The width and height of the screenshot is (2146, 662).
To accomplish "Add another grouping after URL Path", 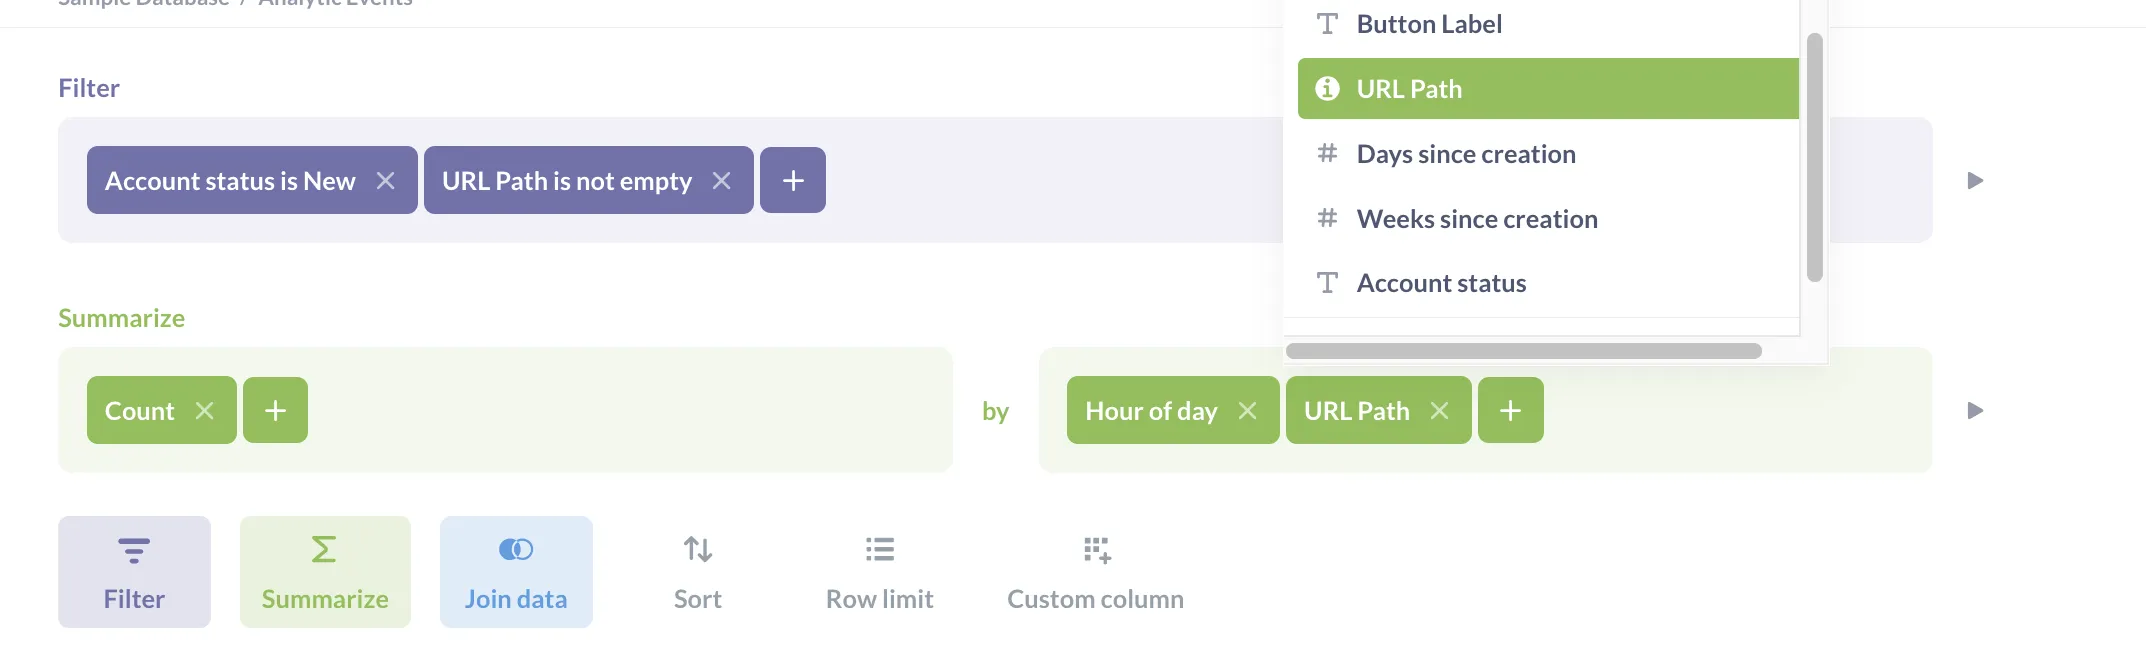I will click(x=1510, y=411).
